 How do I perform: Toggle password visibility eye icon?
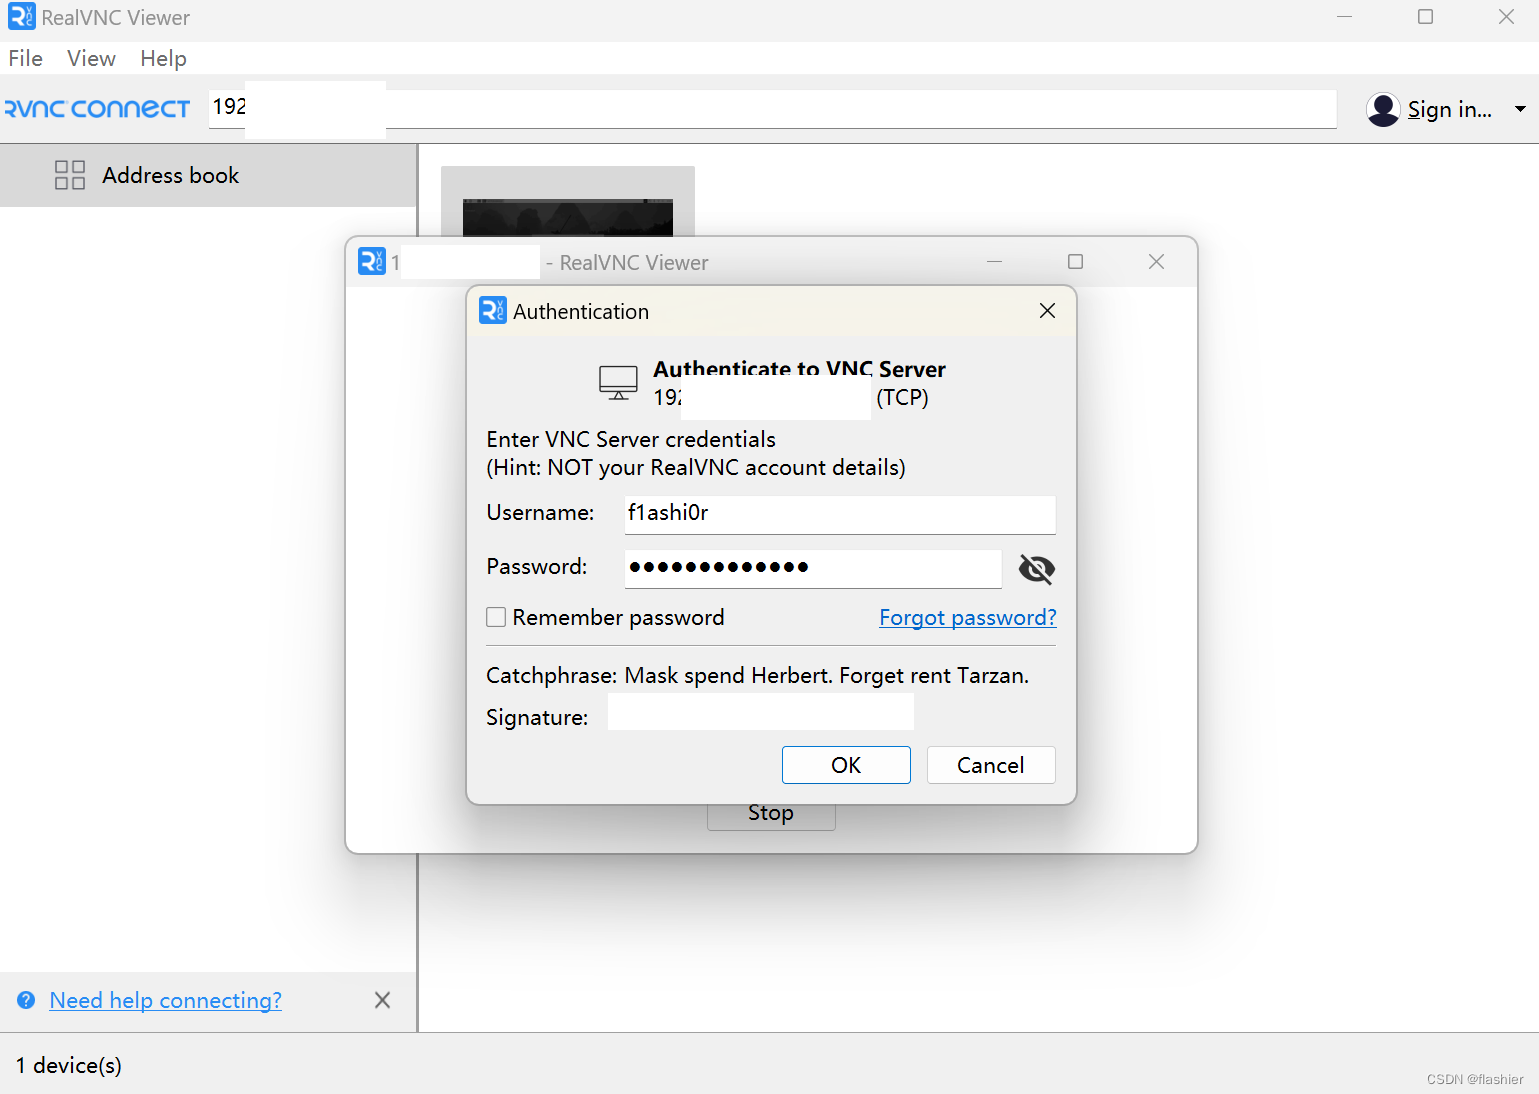(1036, 569)
